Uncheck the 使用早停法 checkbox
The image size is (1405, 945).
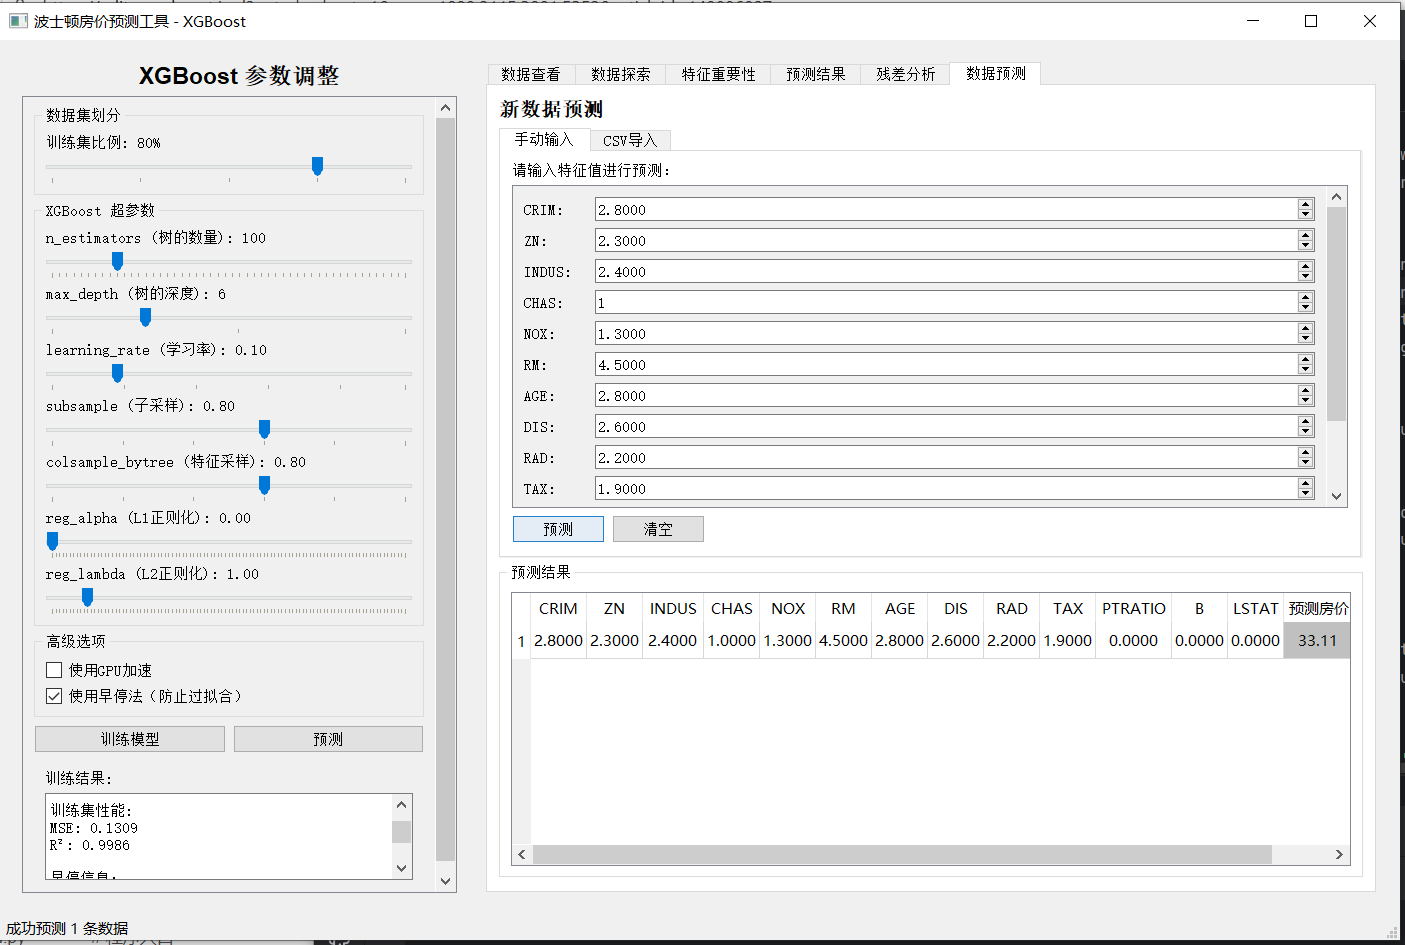coord(54,696)
